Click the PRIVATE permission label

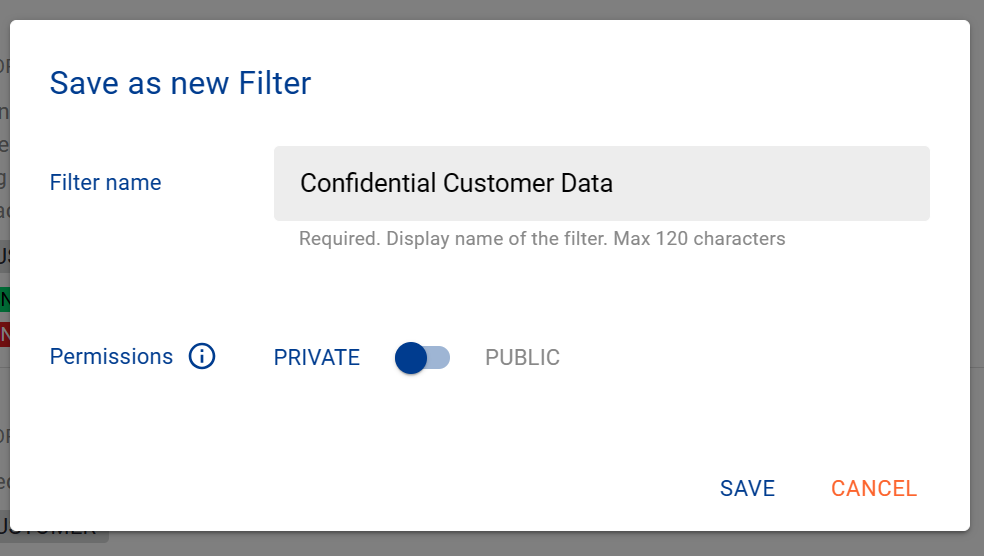click(x=316, y=357)
